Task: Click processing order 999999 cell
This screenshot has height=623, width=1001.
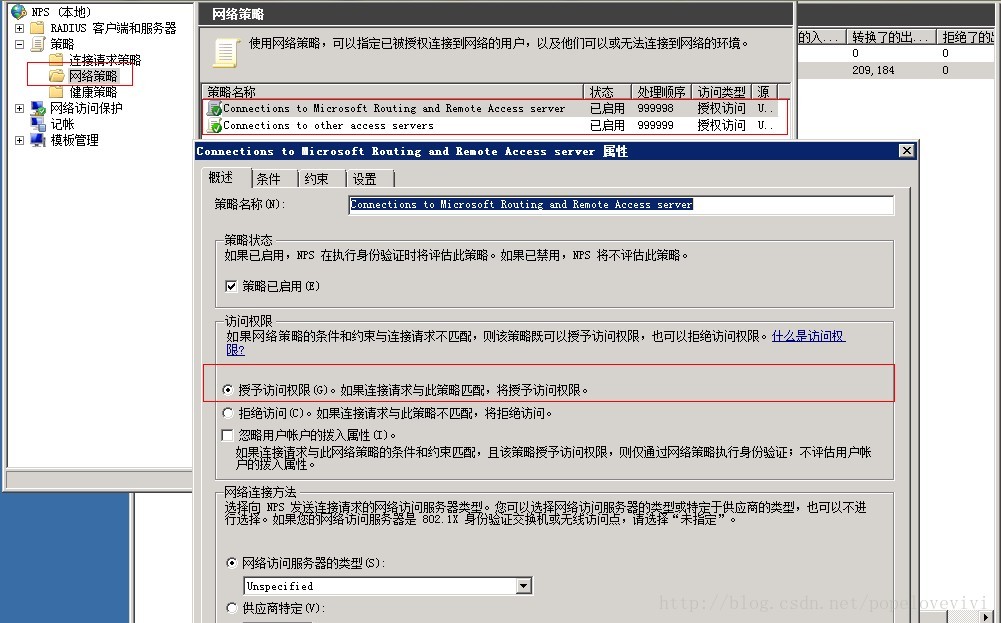Action: [655, 126]
